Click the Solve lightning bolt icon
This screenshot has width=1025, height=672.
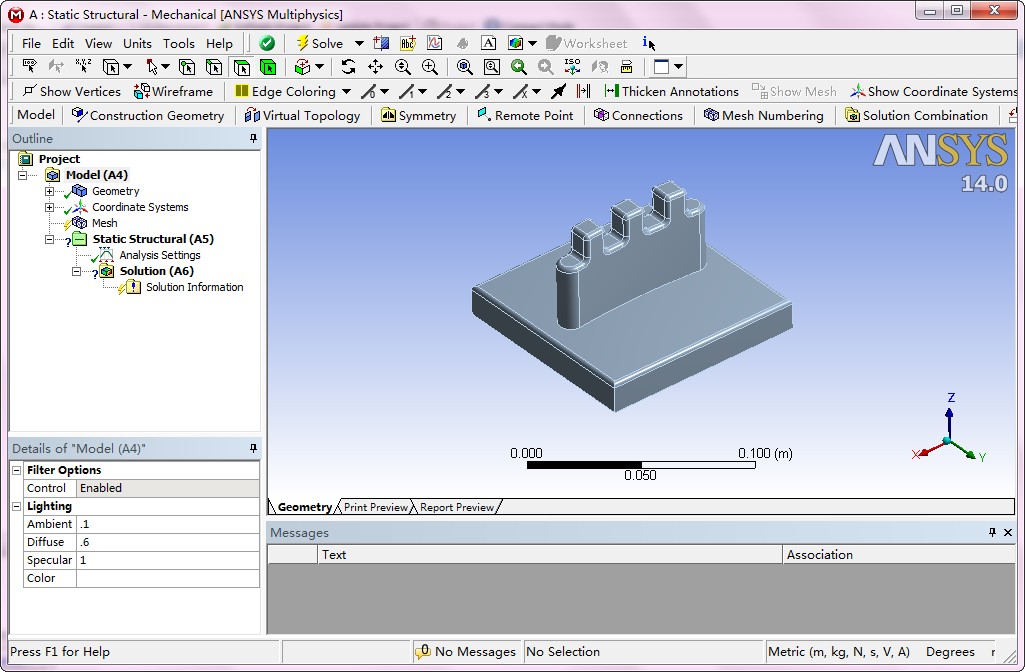pyautogui.click(x=303, y=43)
